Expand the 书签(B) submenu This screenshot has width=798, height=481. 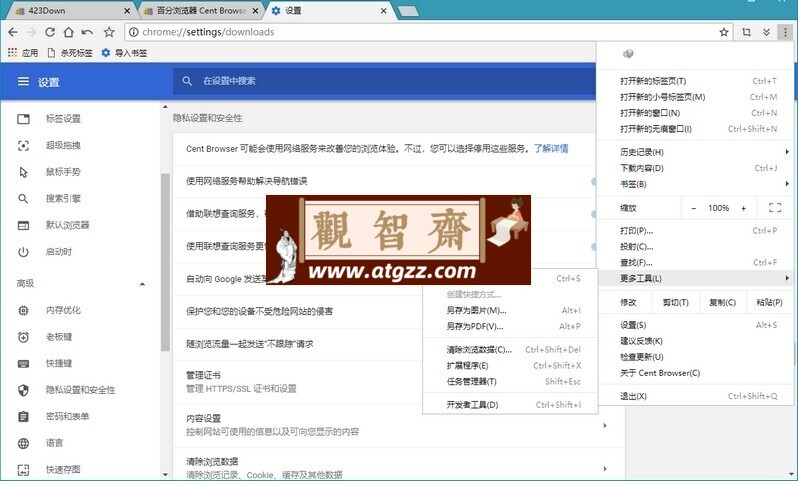pos(695,184)
